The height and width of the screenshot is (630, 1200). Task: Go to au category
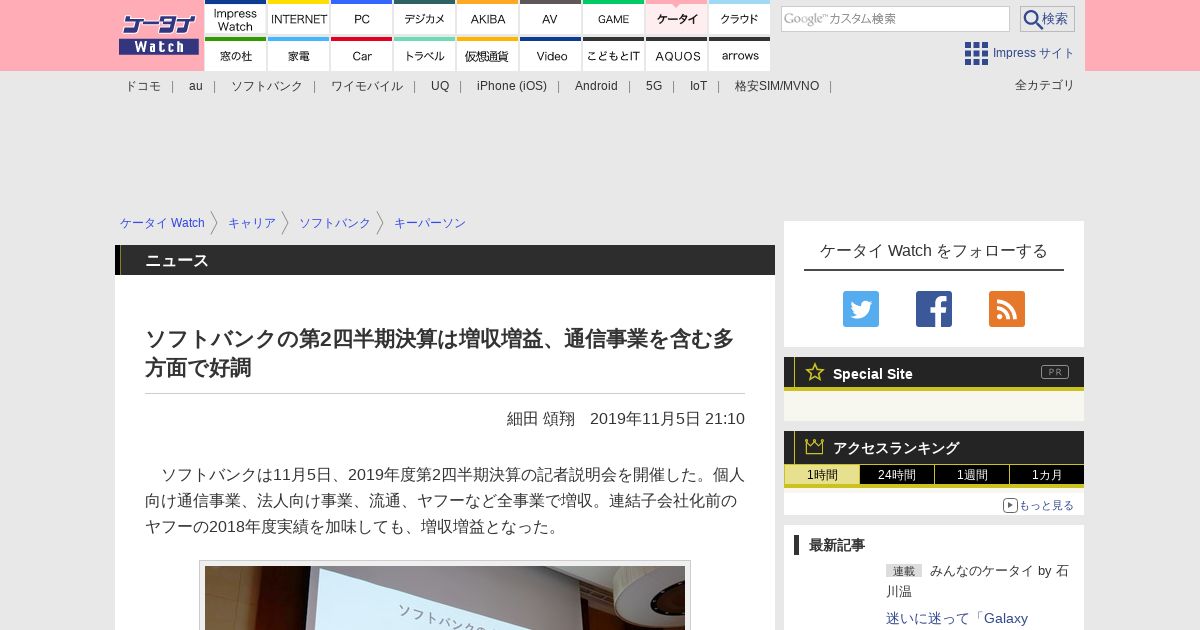196,86
